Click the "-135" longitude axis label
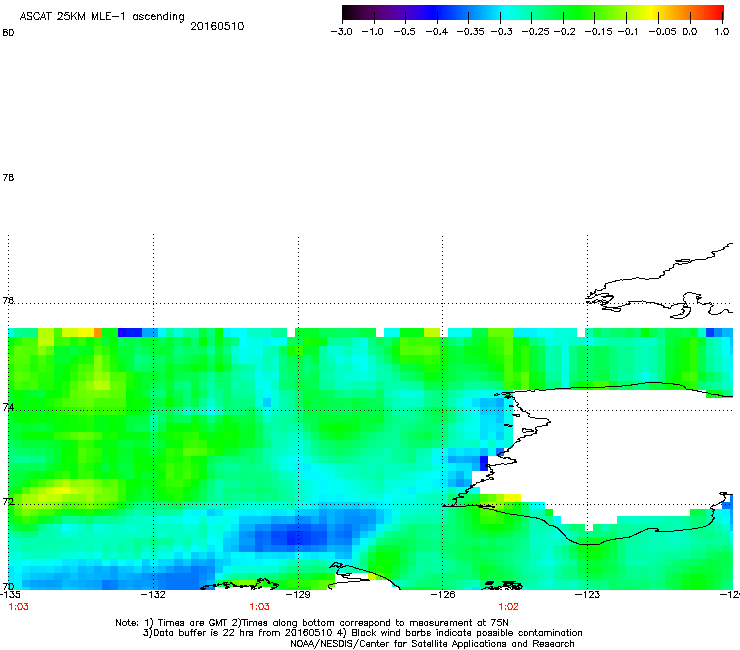 point(10,595)
